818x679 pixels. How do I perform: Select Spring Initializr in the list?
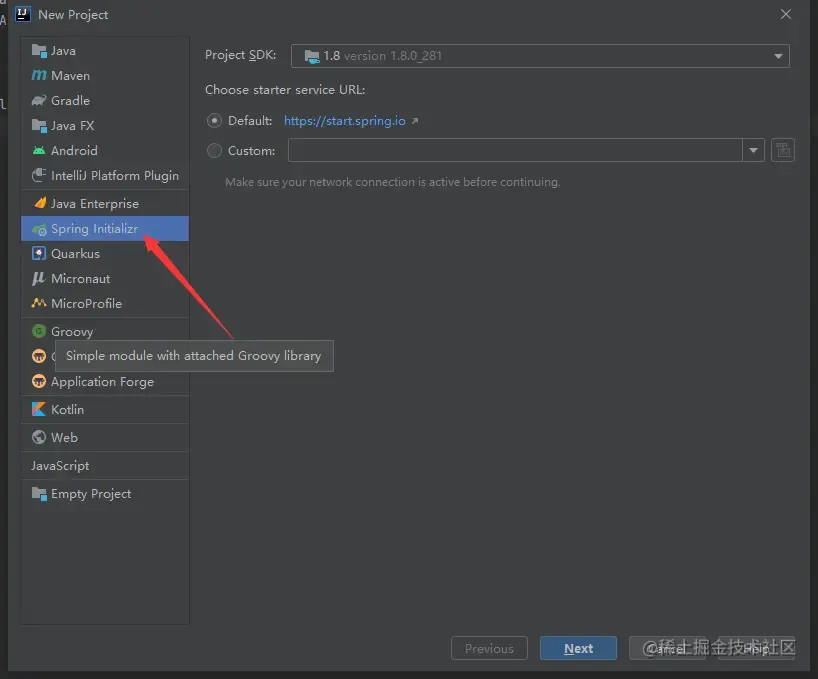click(x=104, y=228)
